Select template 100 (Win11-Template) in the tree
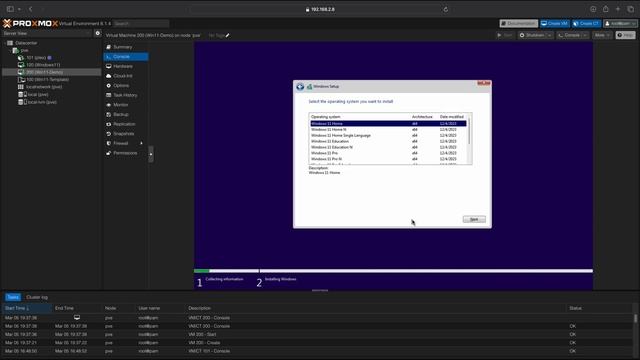Screen dimensions: 640x360 (47, 80)
